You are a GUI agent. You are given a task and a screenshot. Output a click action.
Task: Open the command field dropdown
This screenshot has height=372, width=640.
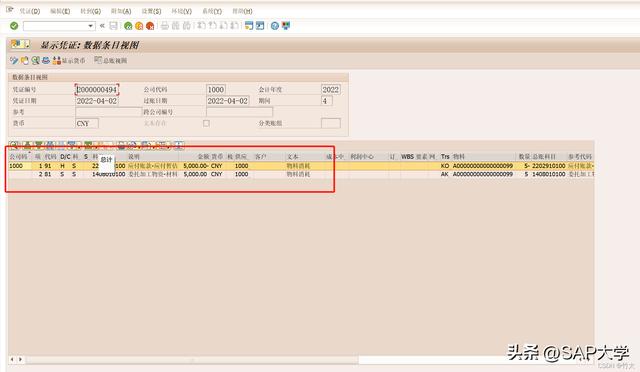coord(90,26)
